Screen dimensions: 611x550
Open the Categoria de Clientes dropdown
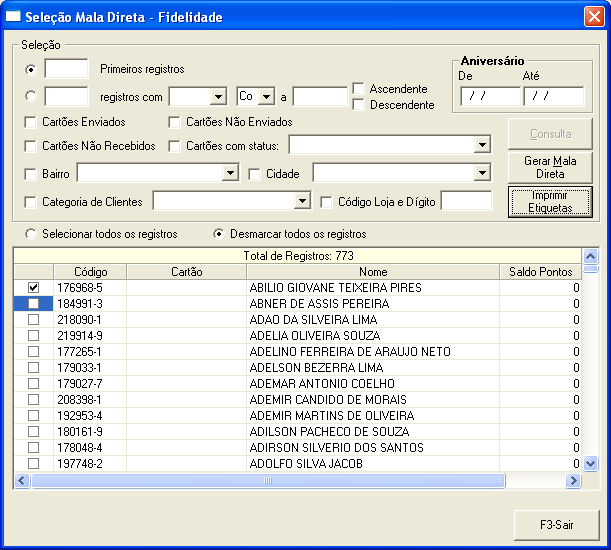[x=302, y=202]
